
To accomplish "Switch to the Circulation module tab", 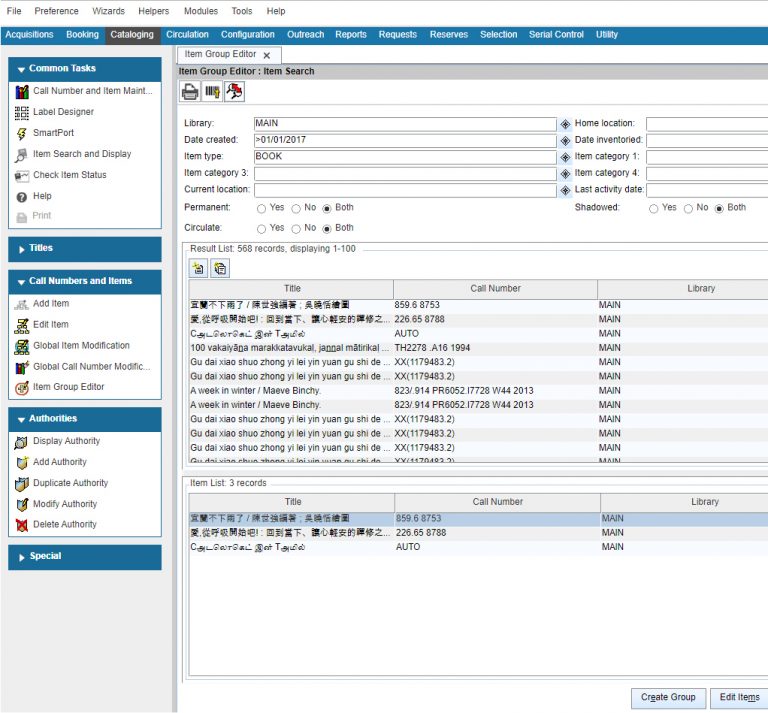I will (x=187, y=34).
